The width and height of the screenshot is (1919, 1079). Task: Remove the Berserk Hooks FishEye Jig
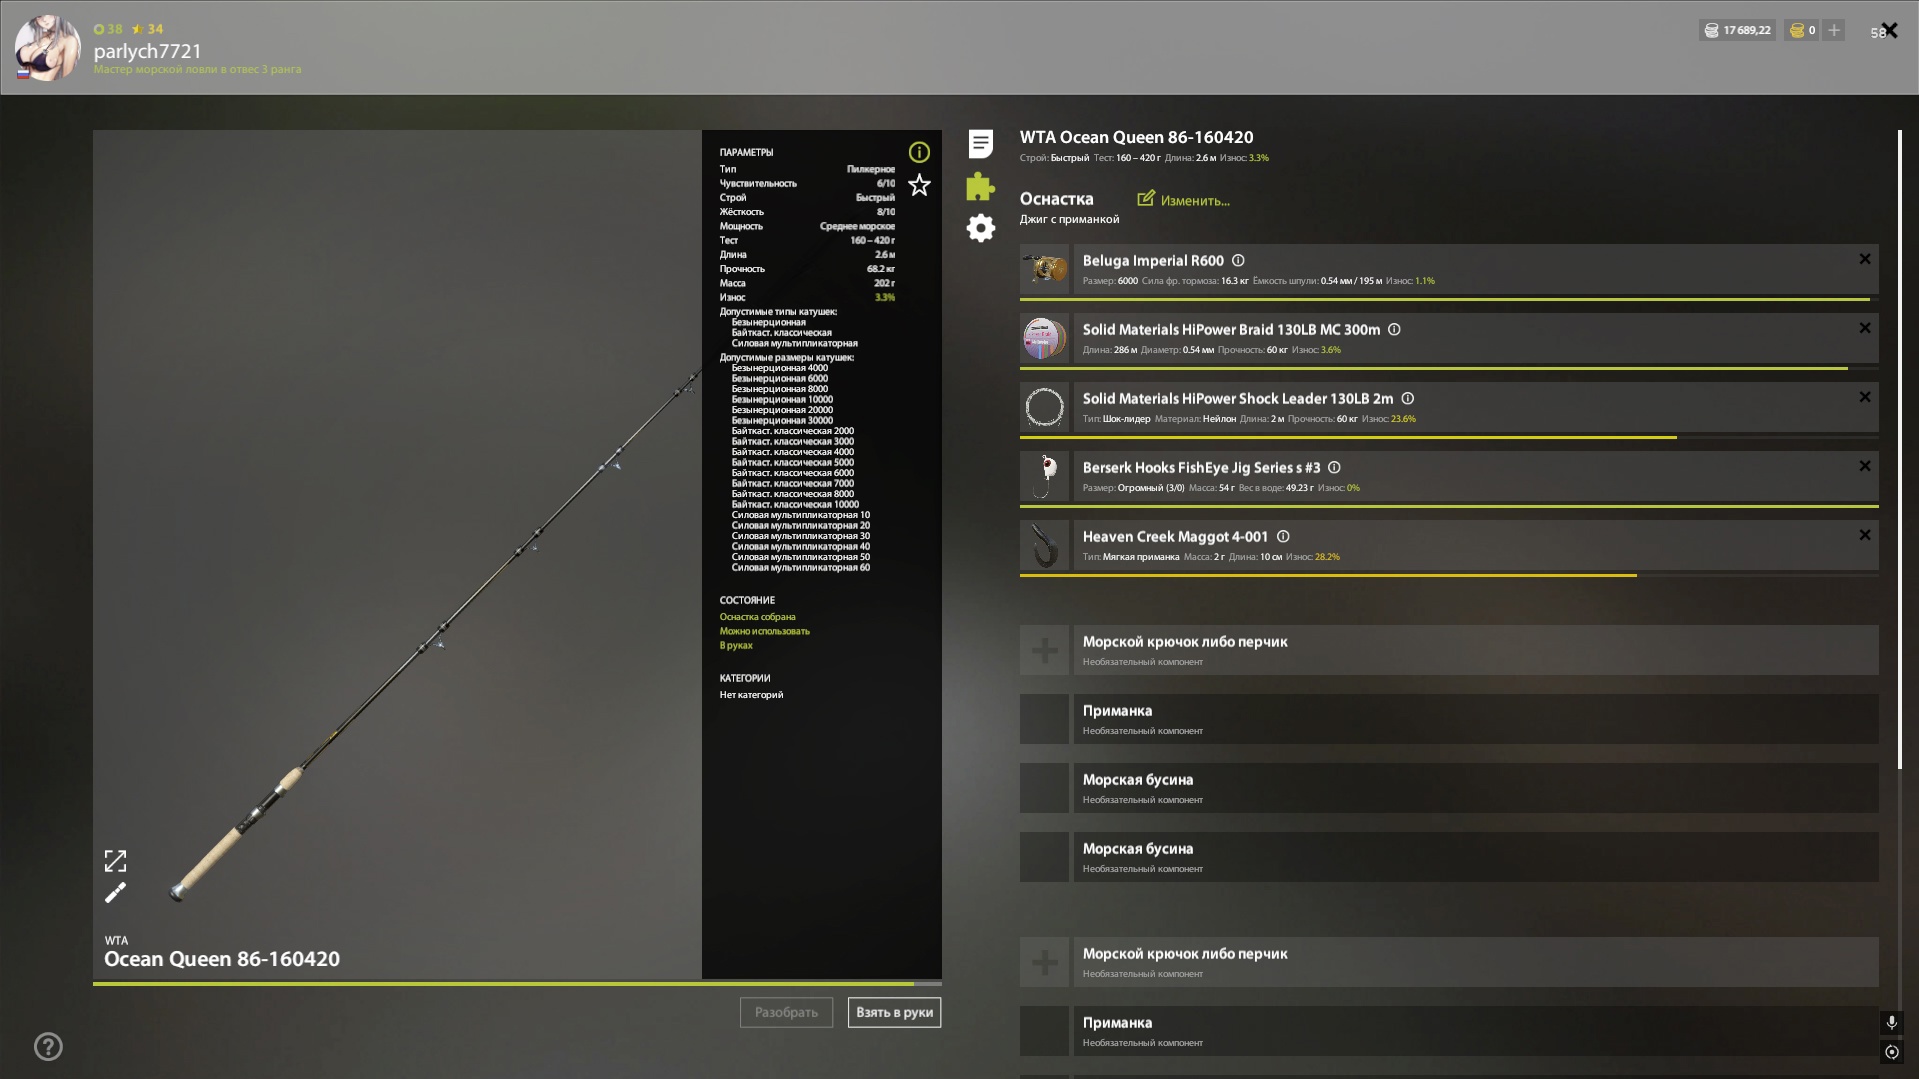[x=1864, y=466]
